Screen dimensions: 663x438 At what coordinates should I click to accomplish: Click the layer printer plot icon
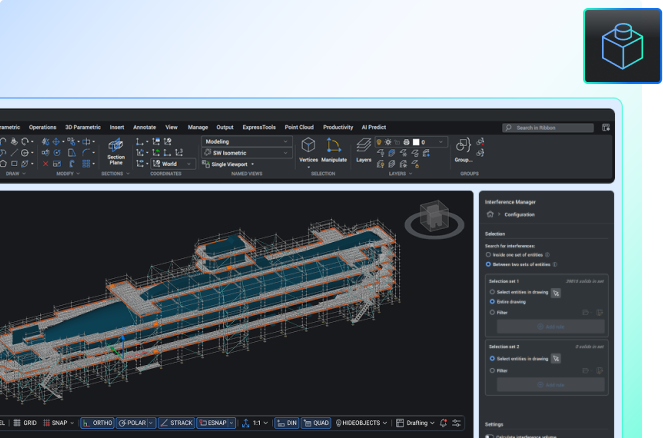click(x=406, y=142)
